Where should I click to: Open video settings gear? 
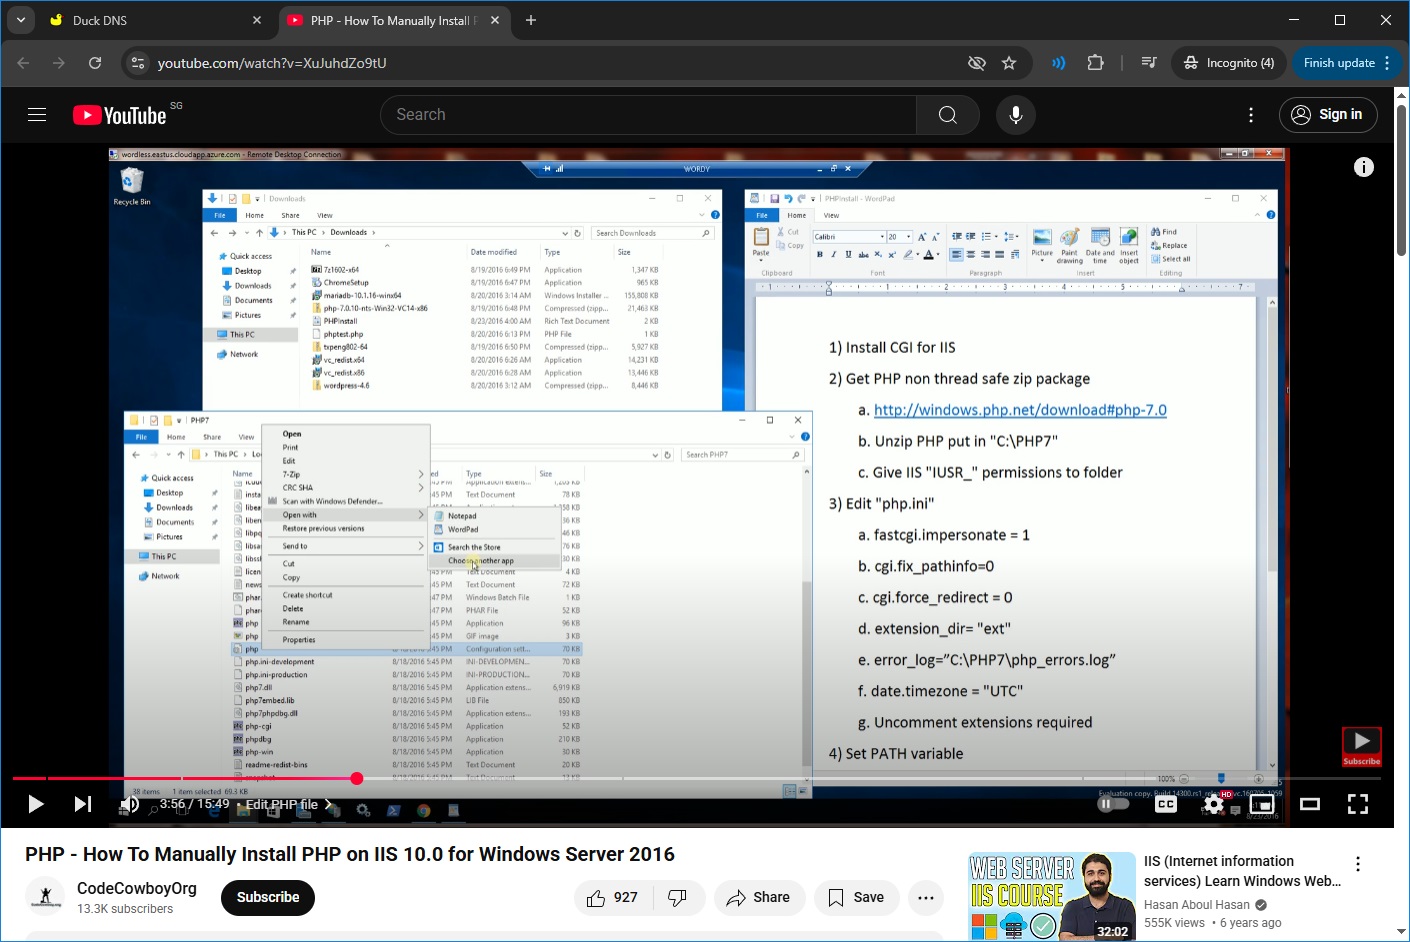coord(1213,804)
